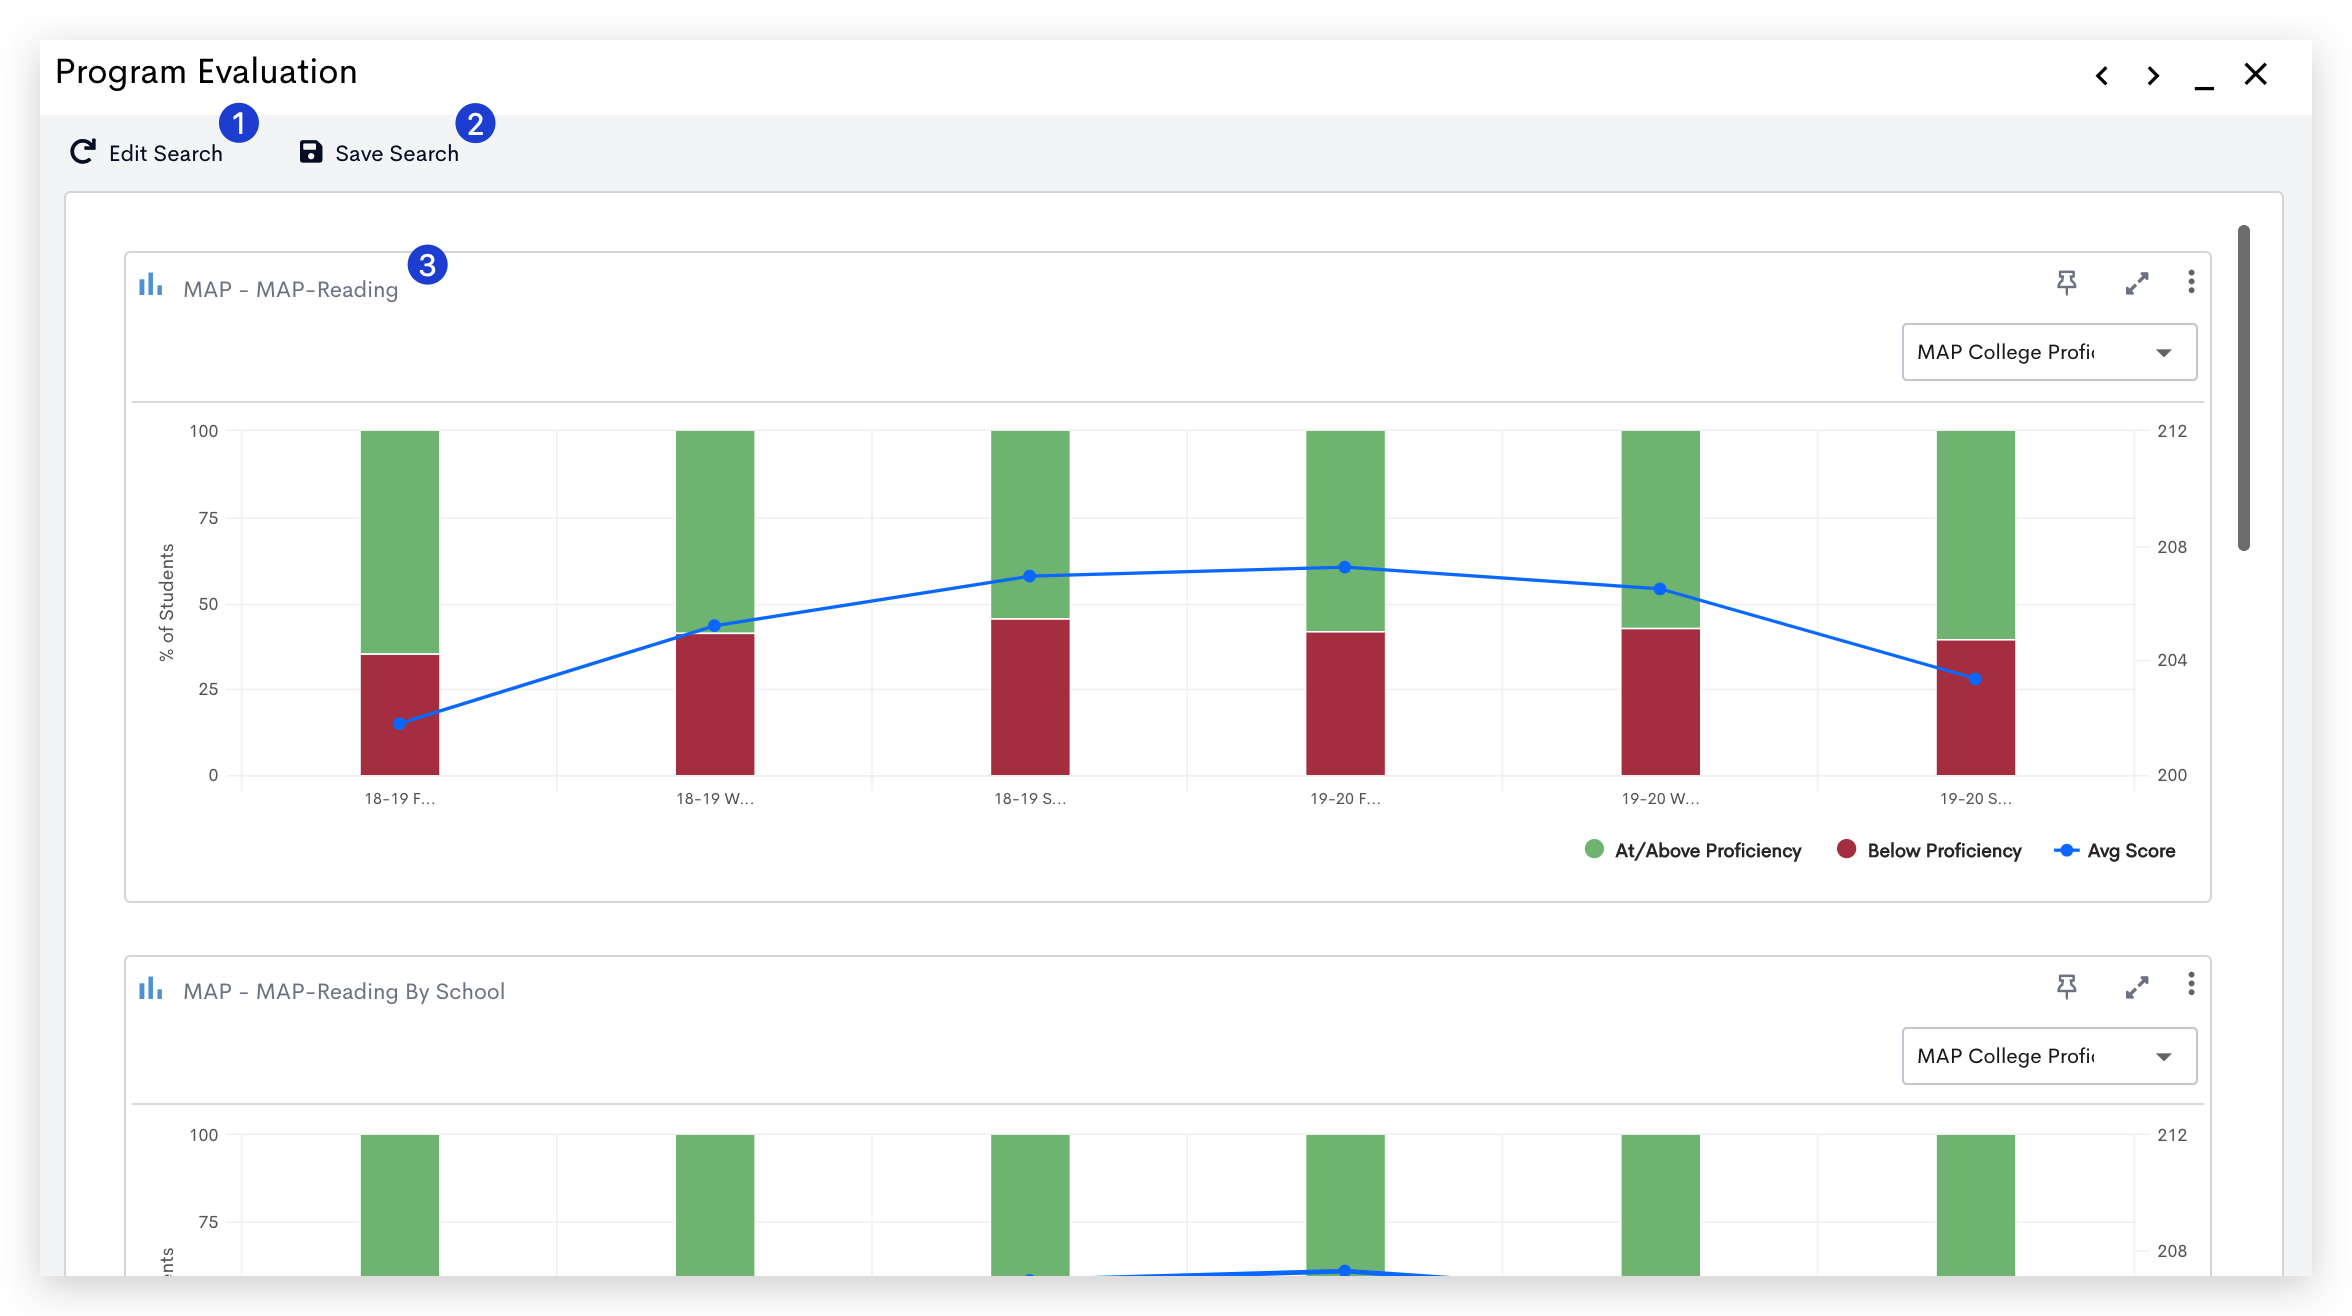Toggle Avg Score legend series
This screenshot has height=1316, width=2352.
click(x=2115, y=851)
